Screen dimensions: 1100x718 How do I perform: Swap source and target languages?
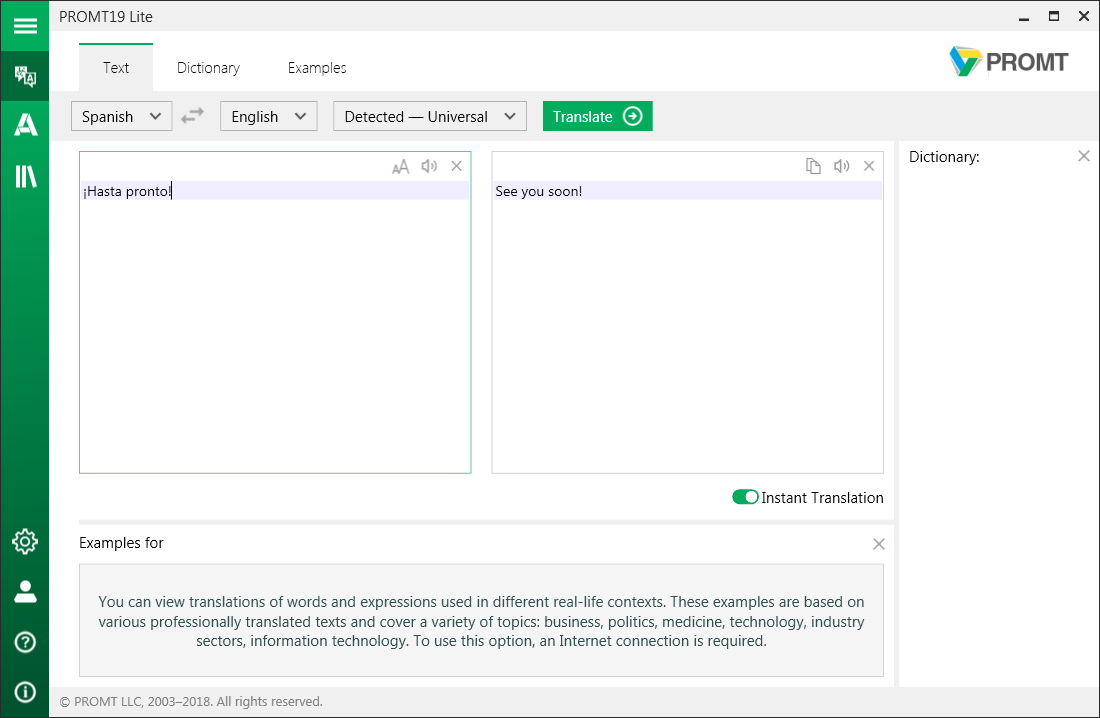pyautogui.click(x=192, y=116)
